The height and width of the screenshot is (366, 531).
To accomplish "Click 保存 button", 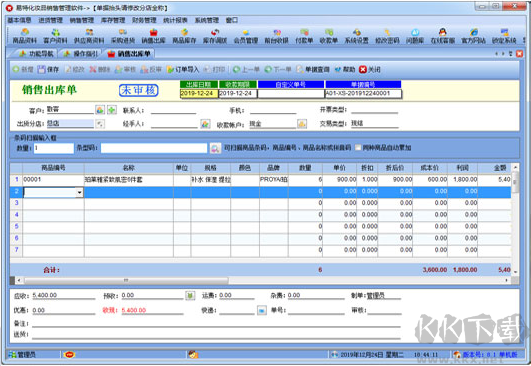I will tap(48, 69).
